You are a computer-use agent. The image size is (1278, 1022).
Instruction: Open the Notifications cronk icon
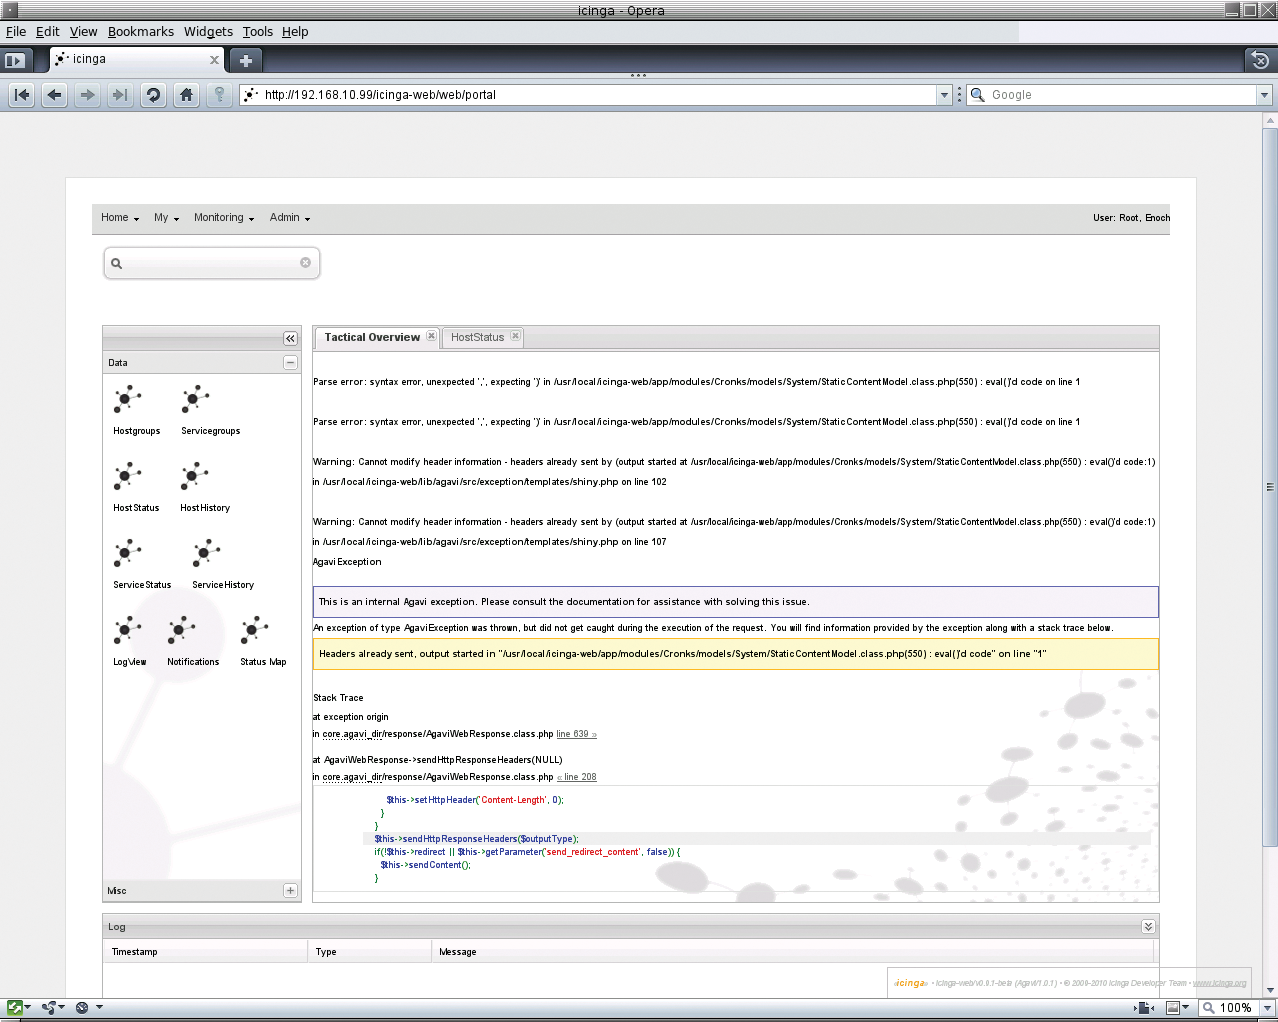pyautogui.click(x=181, y=630)
